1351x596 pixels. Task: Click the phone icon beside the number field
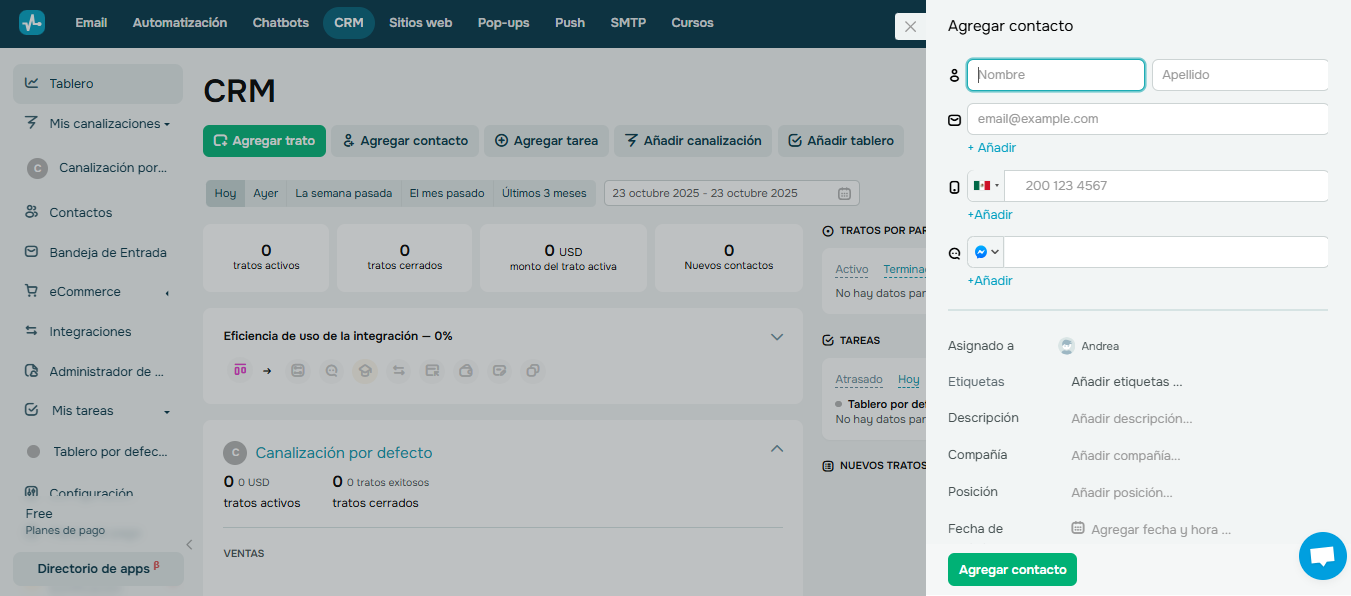tap(953, 185)
